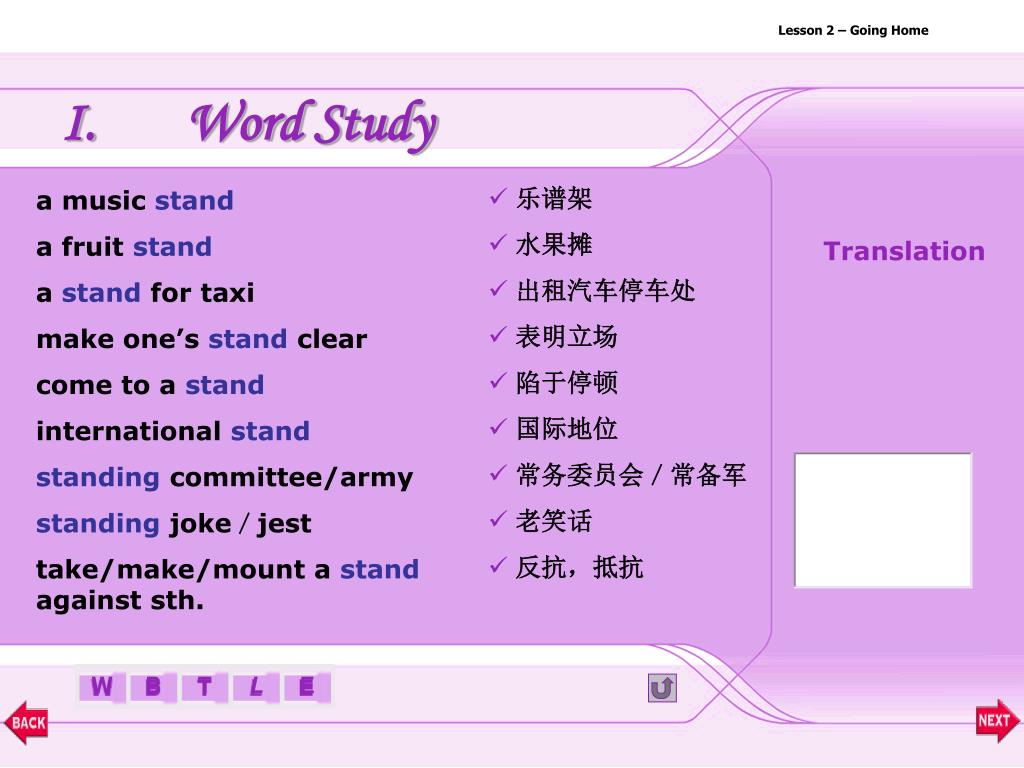Click the checkmark beside 国际地位
Image resolution: width=1024 pixels, height=768 pixels.
pyautogui.click(x=498, y=426)
